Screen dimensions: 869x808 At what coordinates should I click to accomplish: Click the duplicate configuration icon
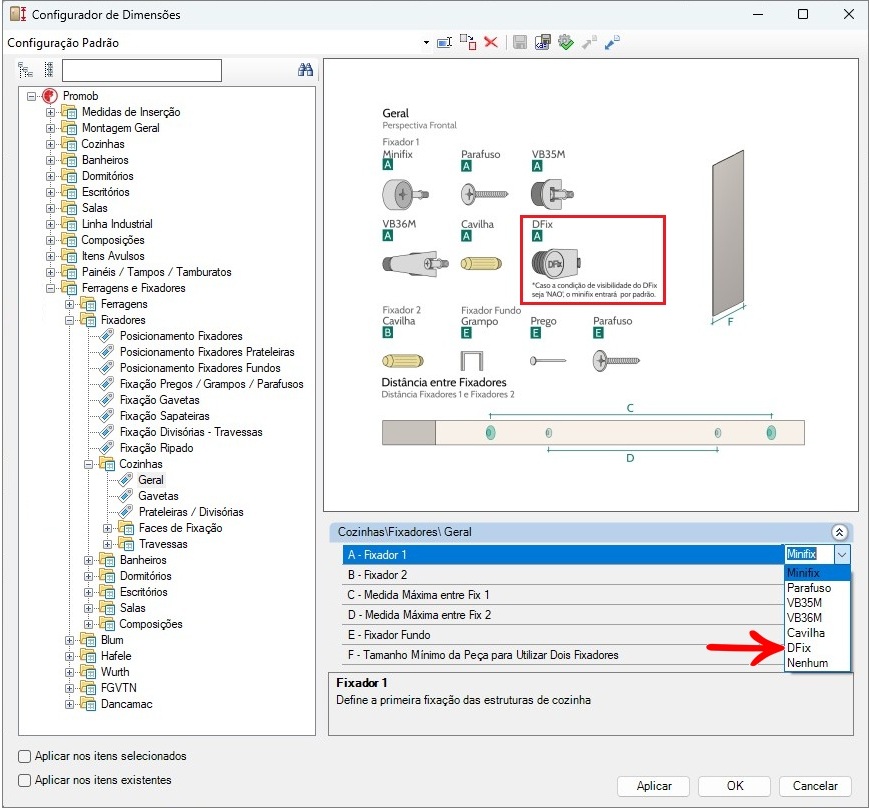tap(468, 43)
